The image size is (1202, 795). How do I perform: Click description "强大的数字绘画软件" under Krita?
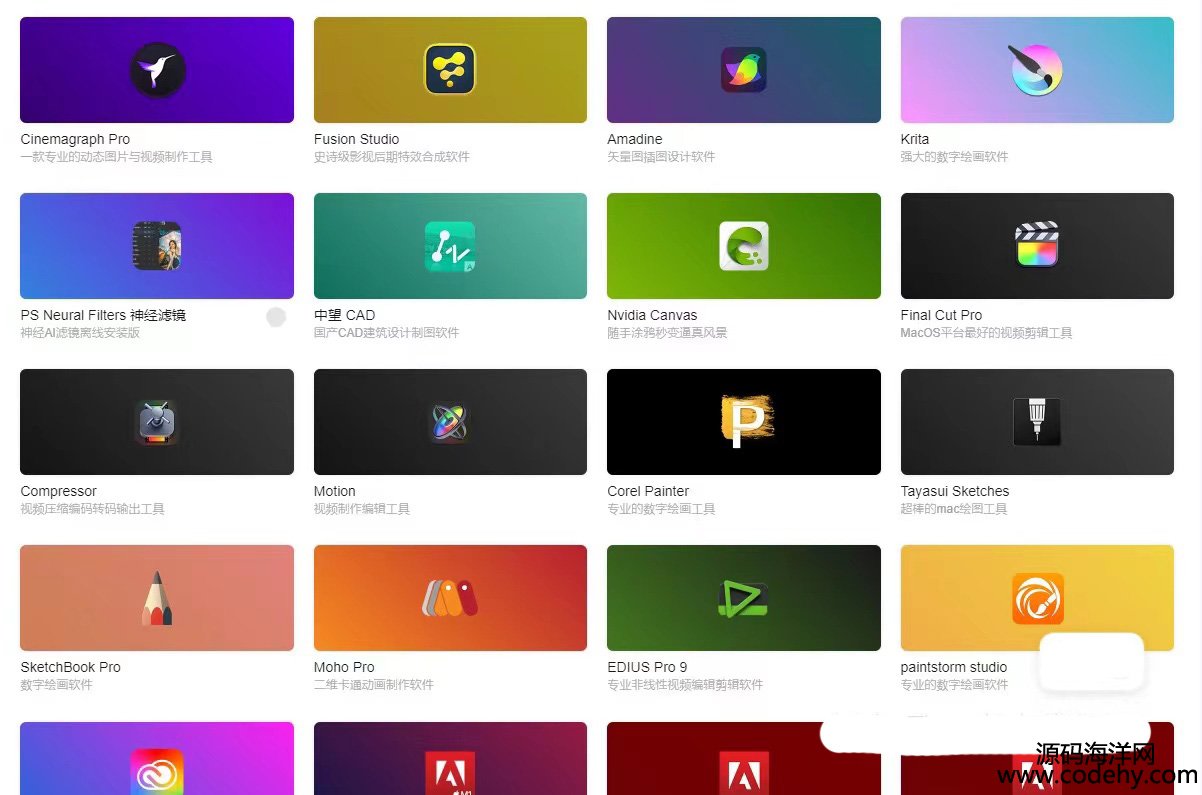click(x=954, y=157)
